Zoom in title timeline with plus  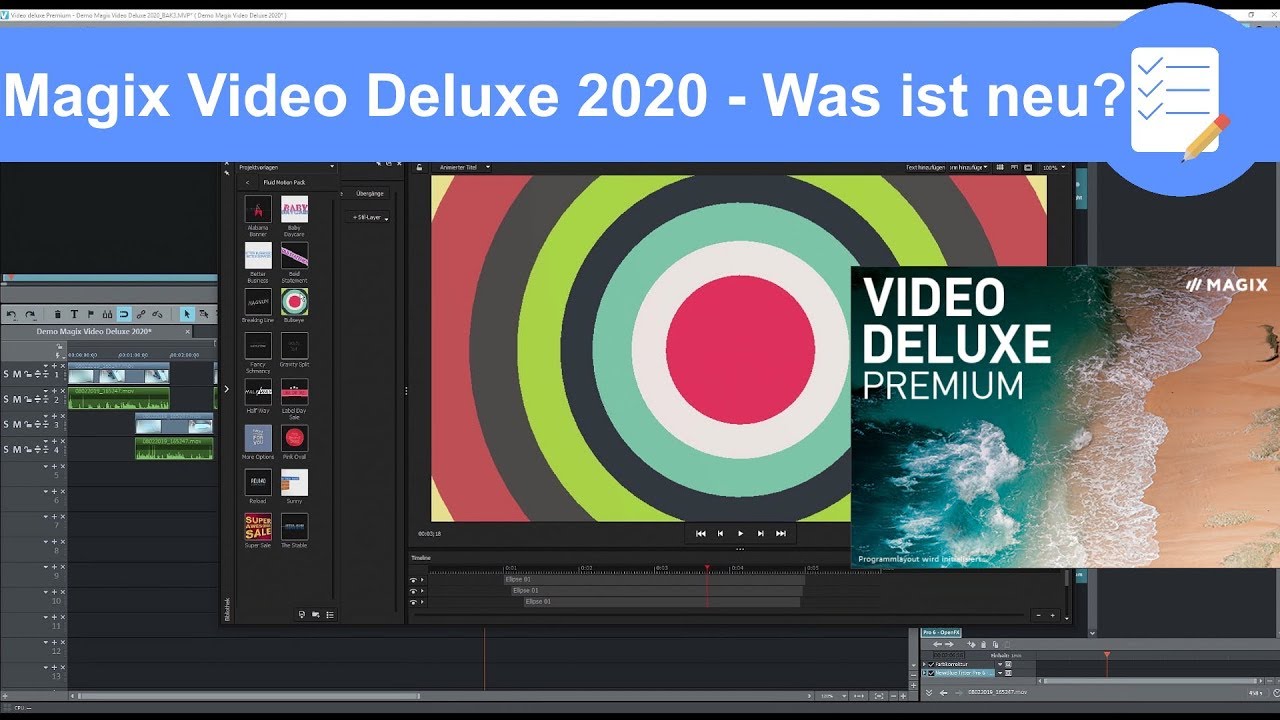point(1052,615)
